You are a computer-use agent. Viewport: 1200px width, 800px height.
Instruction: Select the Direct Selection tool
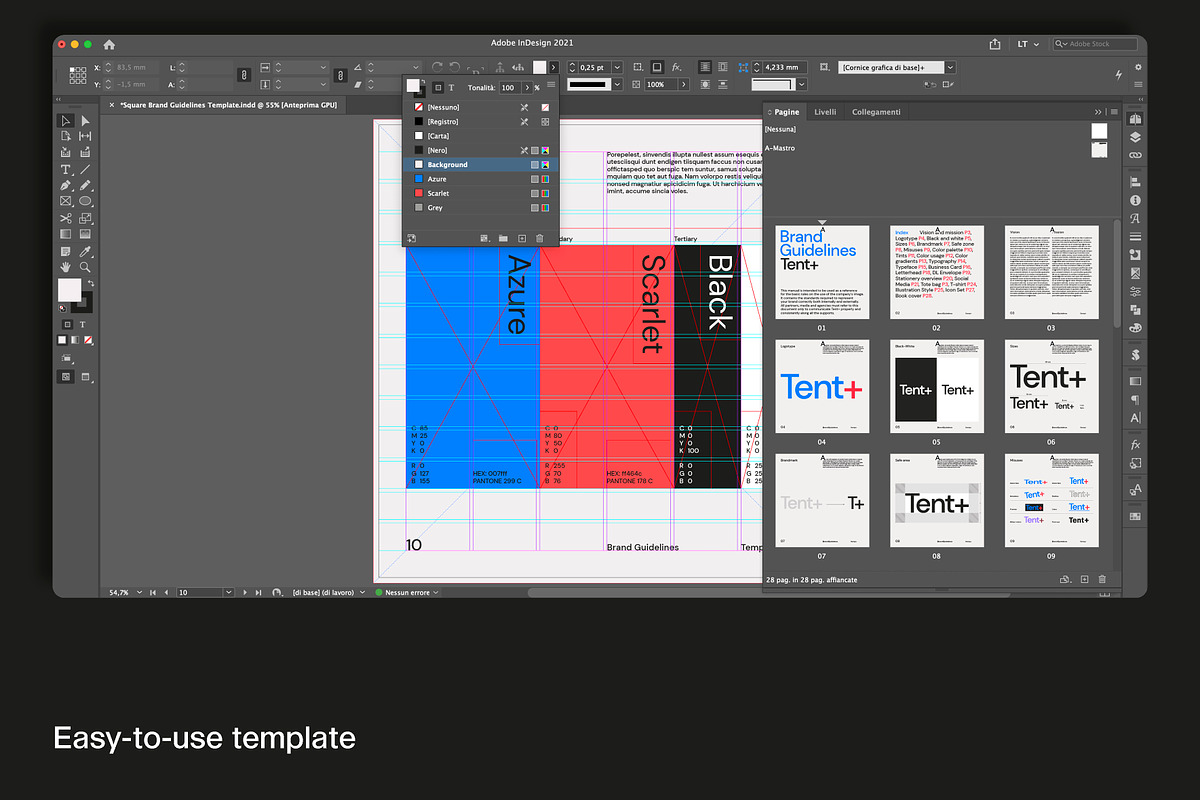[x=86, y=121]
